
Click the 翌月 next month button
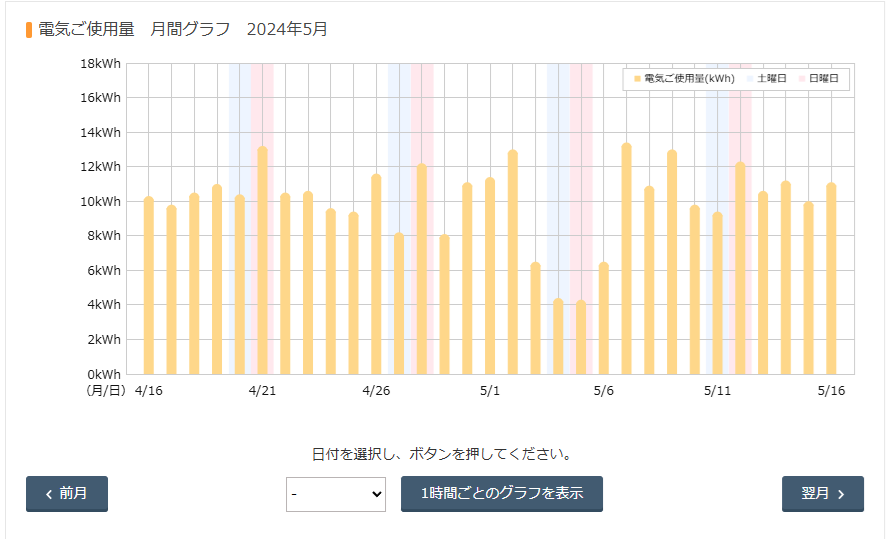pos(822,494)
